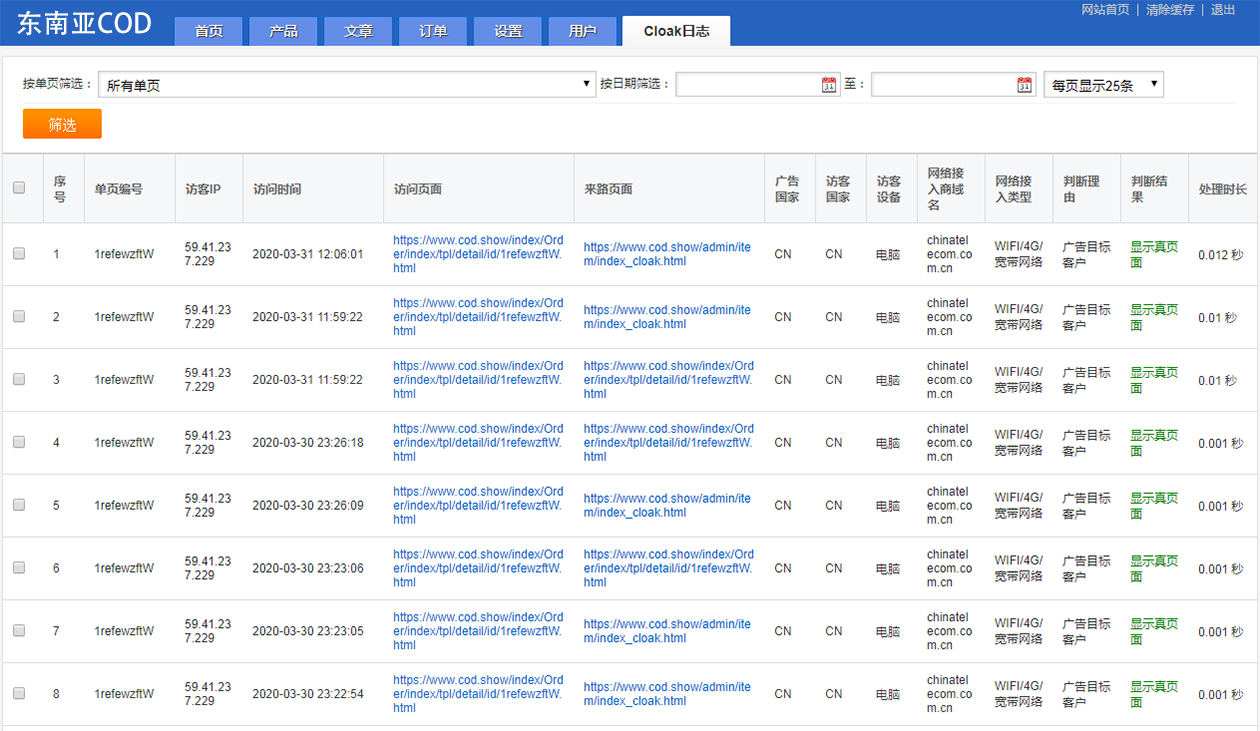1260x731 pixels.
Task: Check the checkbox for row 2
Action: tap(19, 316)
